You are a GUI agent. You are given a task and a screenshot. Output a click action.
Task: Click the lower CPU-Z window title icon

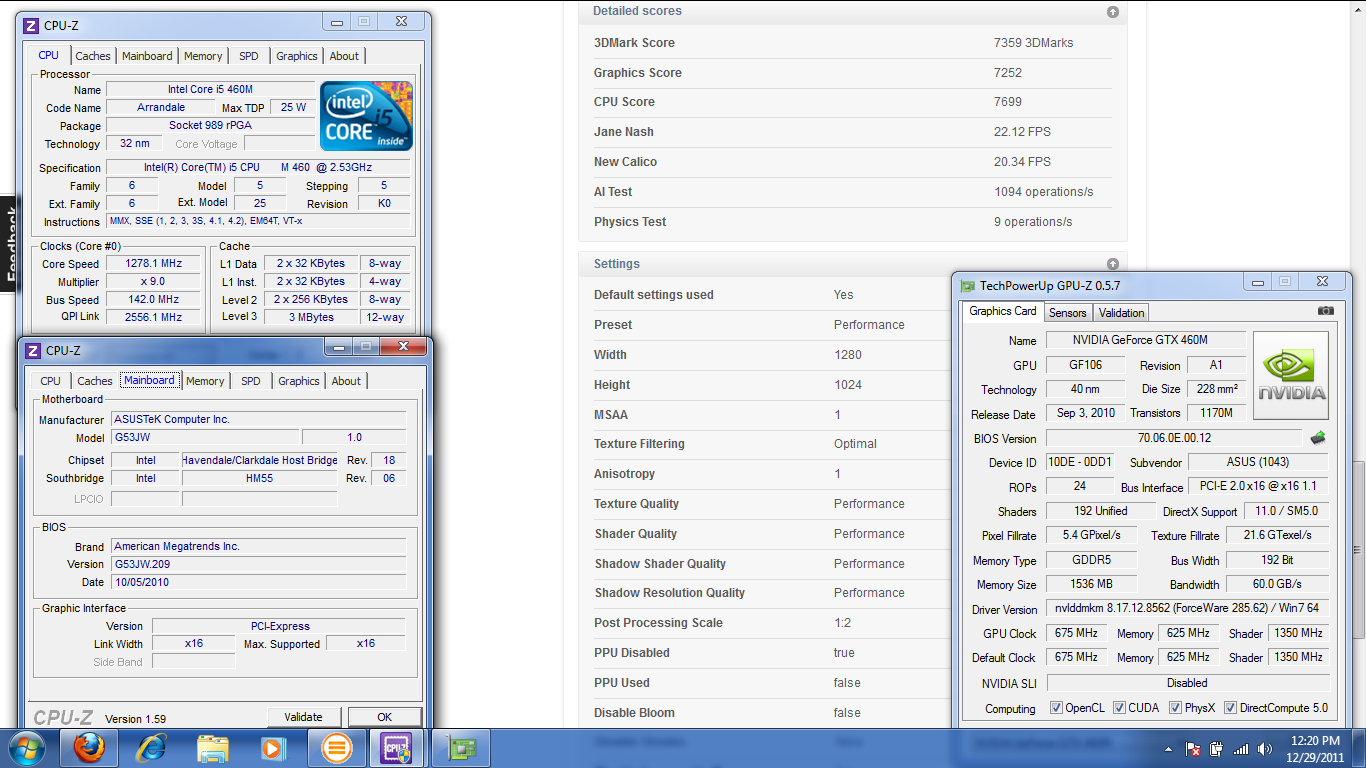pos(33,350)
